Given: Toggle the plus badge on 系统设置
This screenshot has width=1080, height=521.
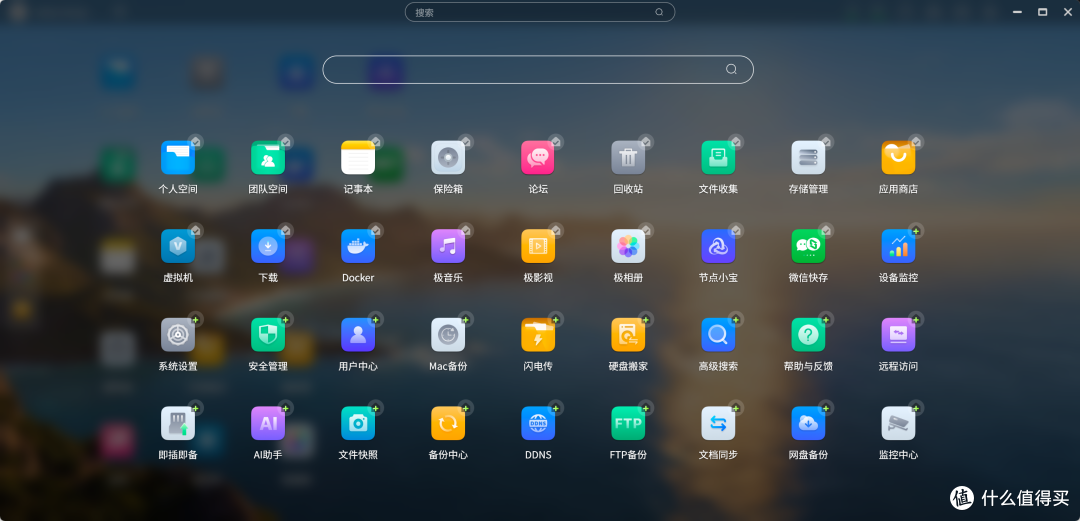Looking at the screenshot, I should pos(195,320).
